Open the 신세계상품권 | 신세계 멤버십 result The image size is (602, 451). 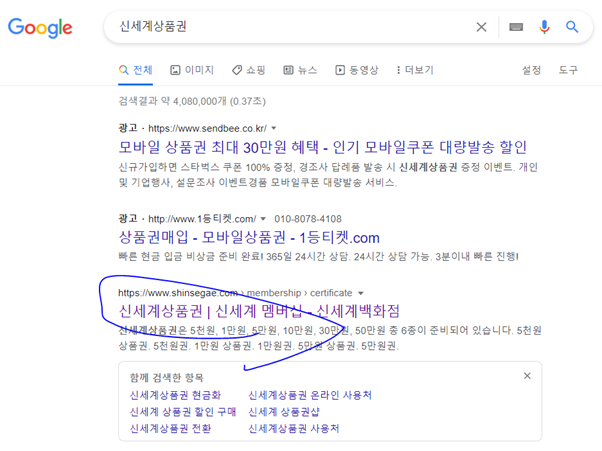coord(259,311)
